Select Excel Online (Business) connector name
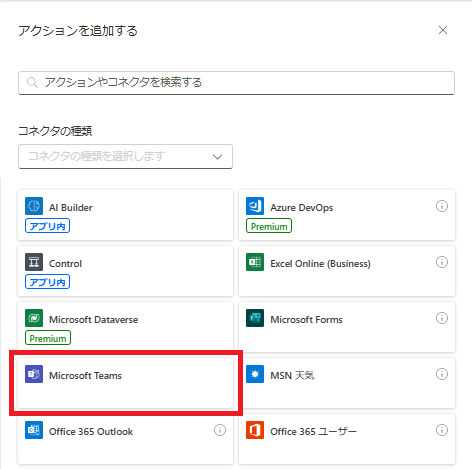 (320, 264)
